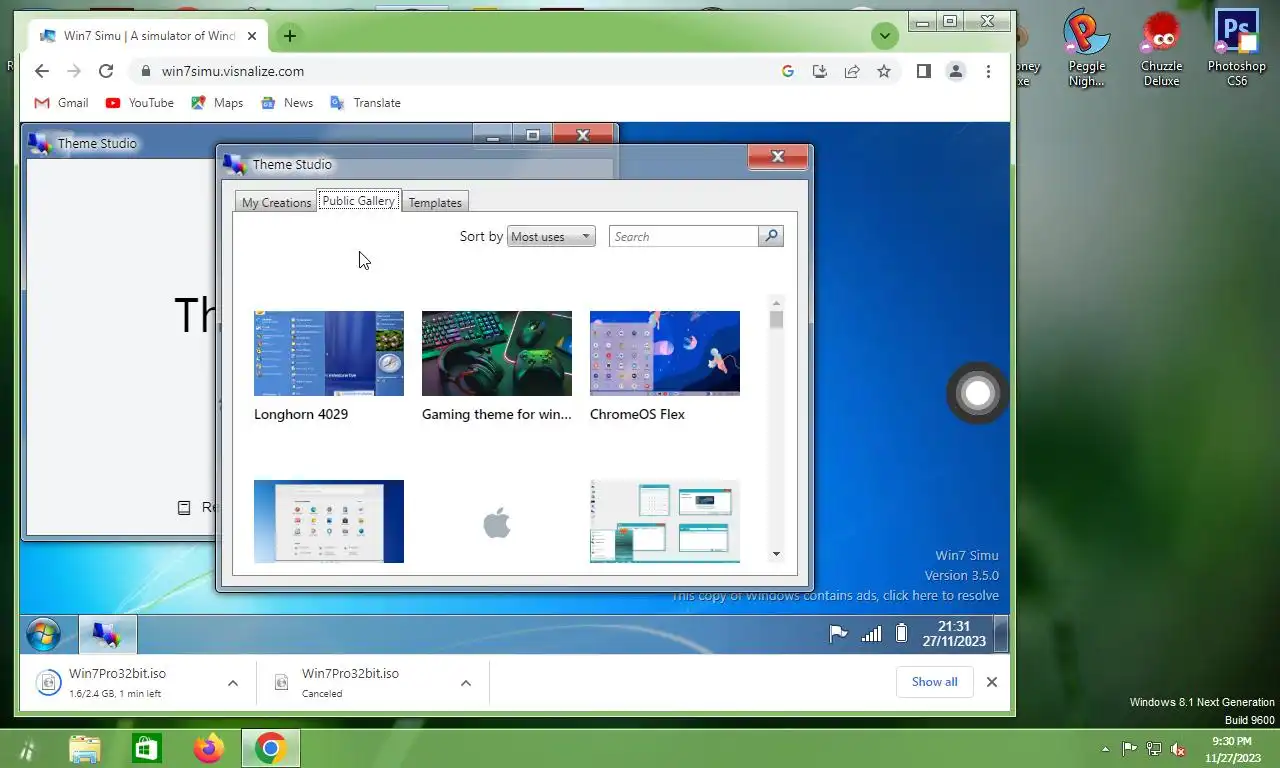The width and height of the screenshot is (1280, 768).
Task: Click Chrome icon on Windows taskbar
Action: click(271, 749)
